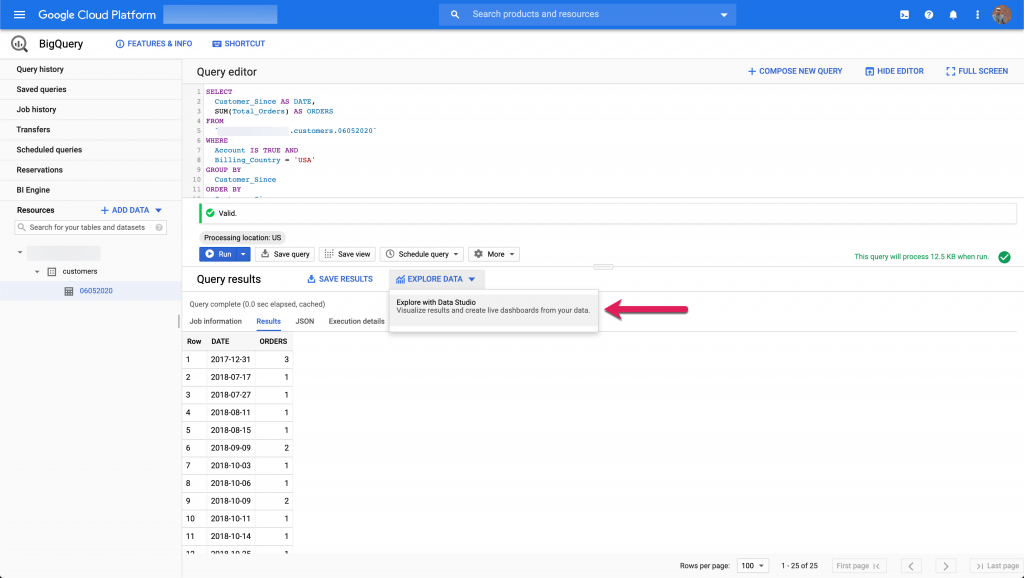The height and width of the screenshot is (578, 1024).
Task: Click the 2018-09-09 date cell
Action: 231,448
